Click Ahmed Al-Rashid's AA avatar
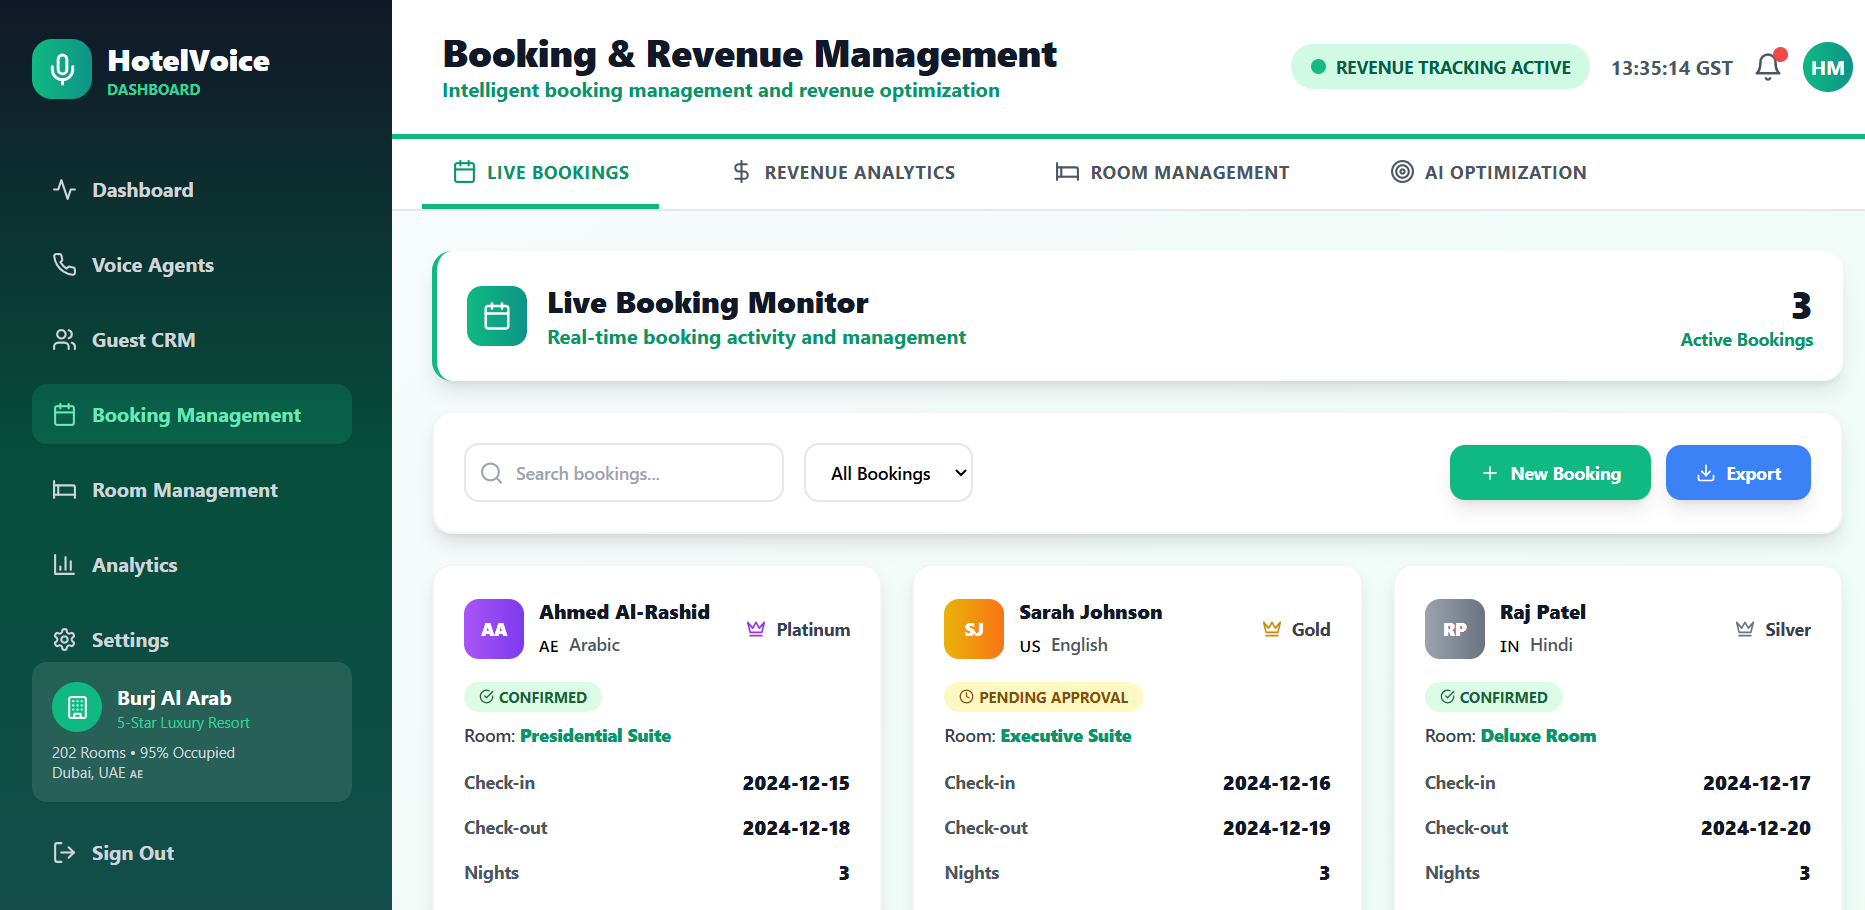Screen dimensions: 1865x910 (494, 629)
